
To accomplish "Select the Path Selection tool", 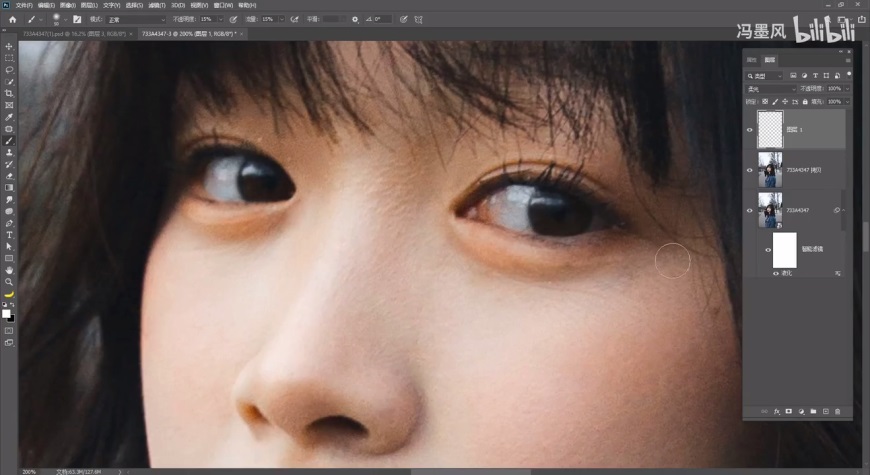I will point(9,246).
